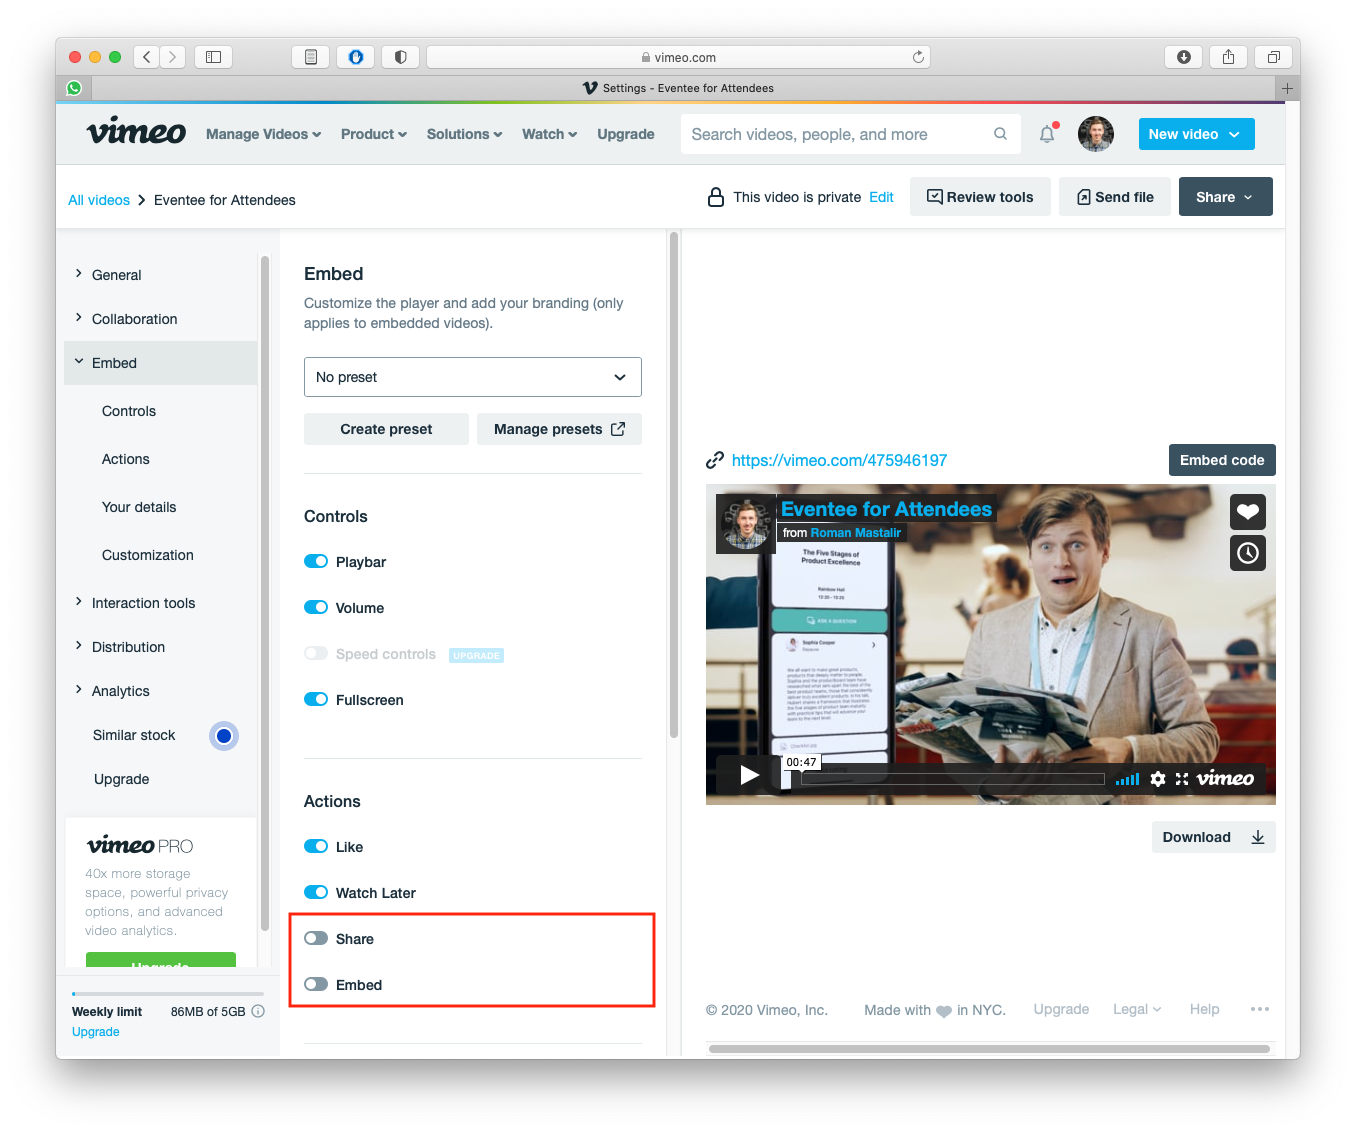Adjust player volume bars

click(x=1127, y=779)
